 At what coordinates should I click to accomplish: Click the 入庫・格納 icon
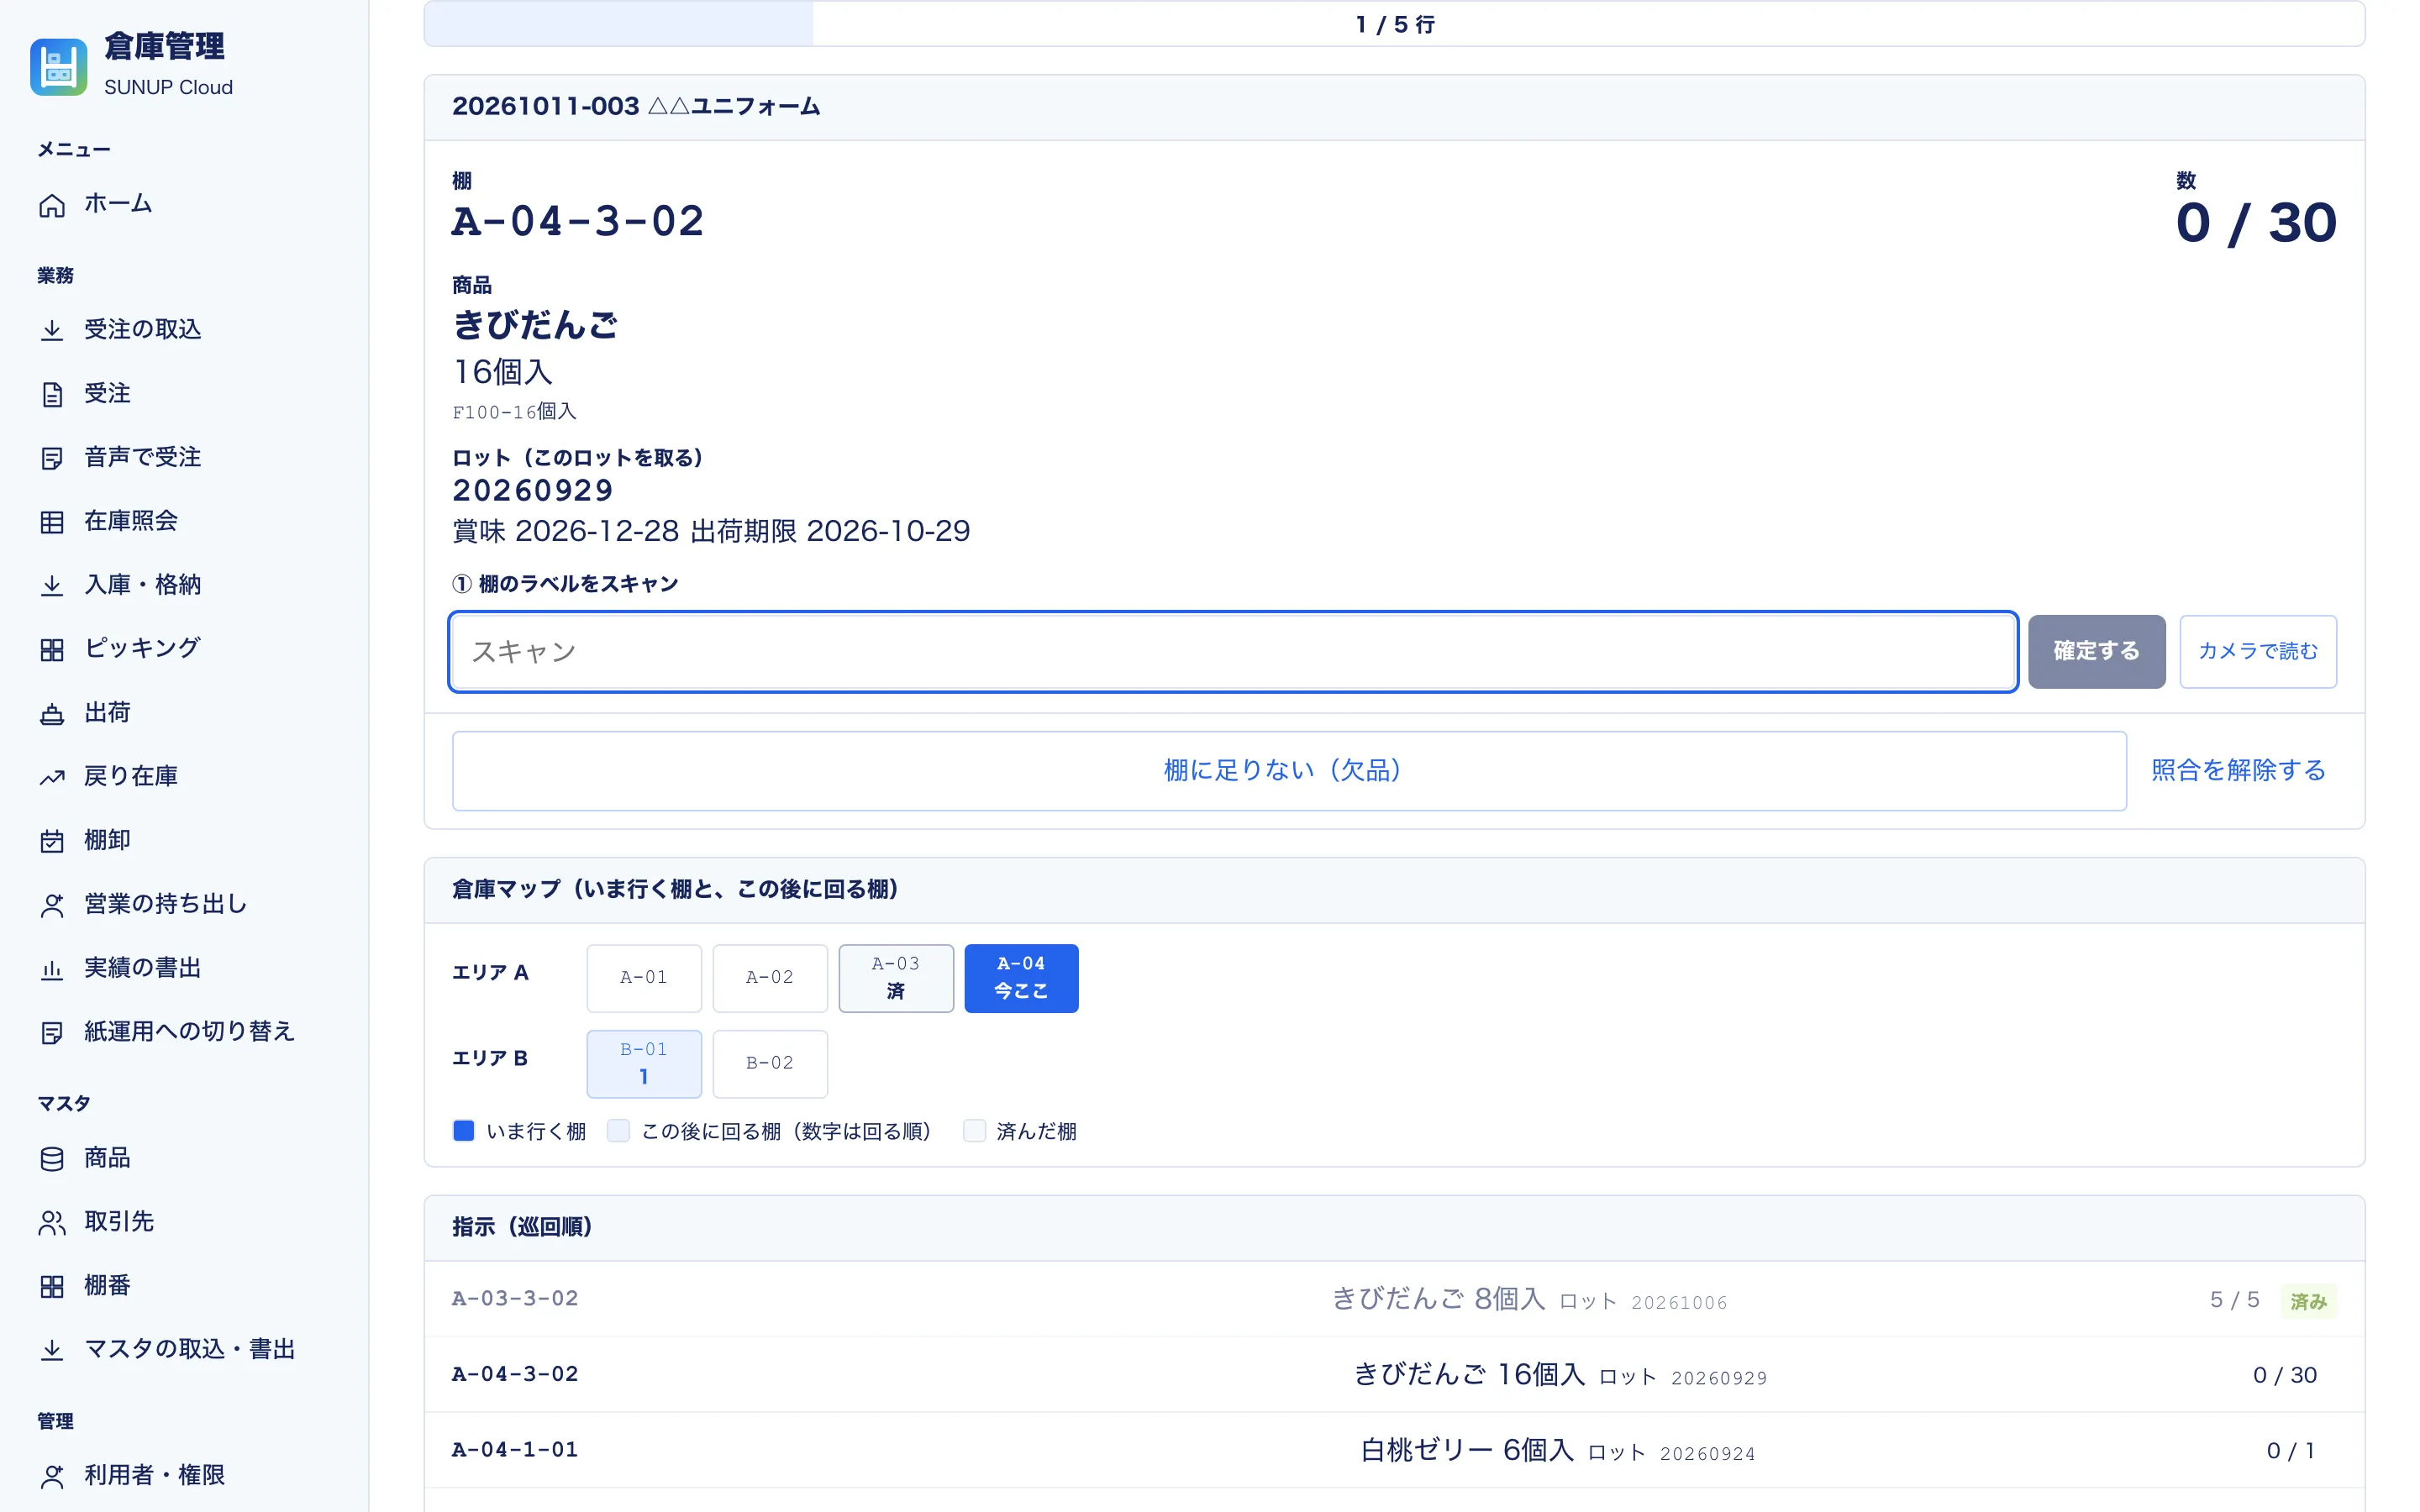click(52, 585)
